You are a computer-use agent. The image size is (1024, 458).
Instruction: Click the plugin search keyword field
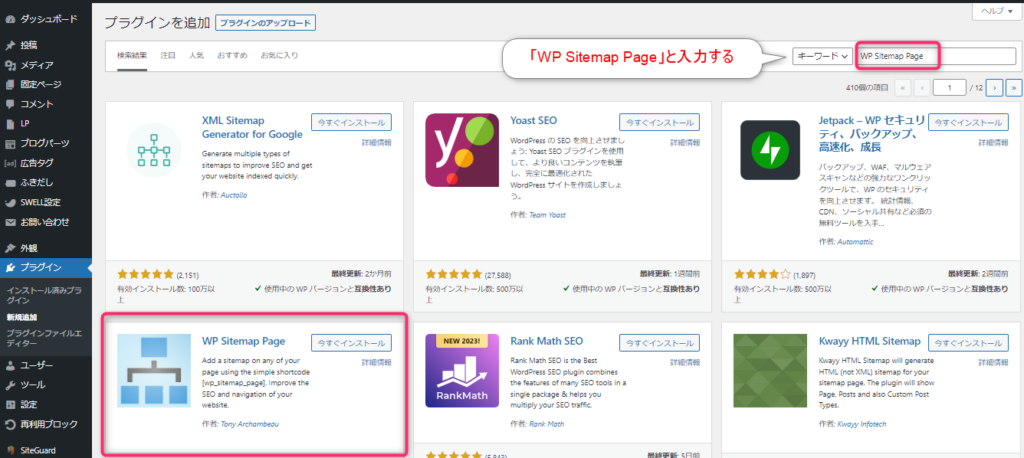tap(936, 56)
